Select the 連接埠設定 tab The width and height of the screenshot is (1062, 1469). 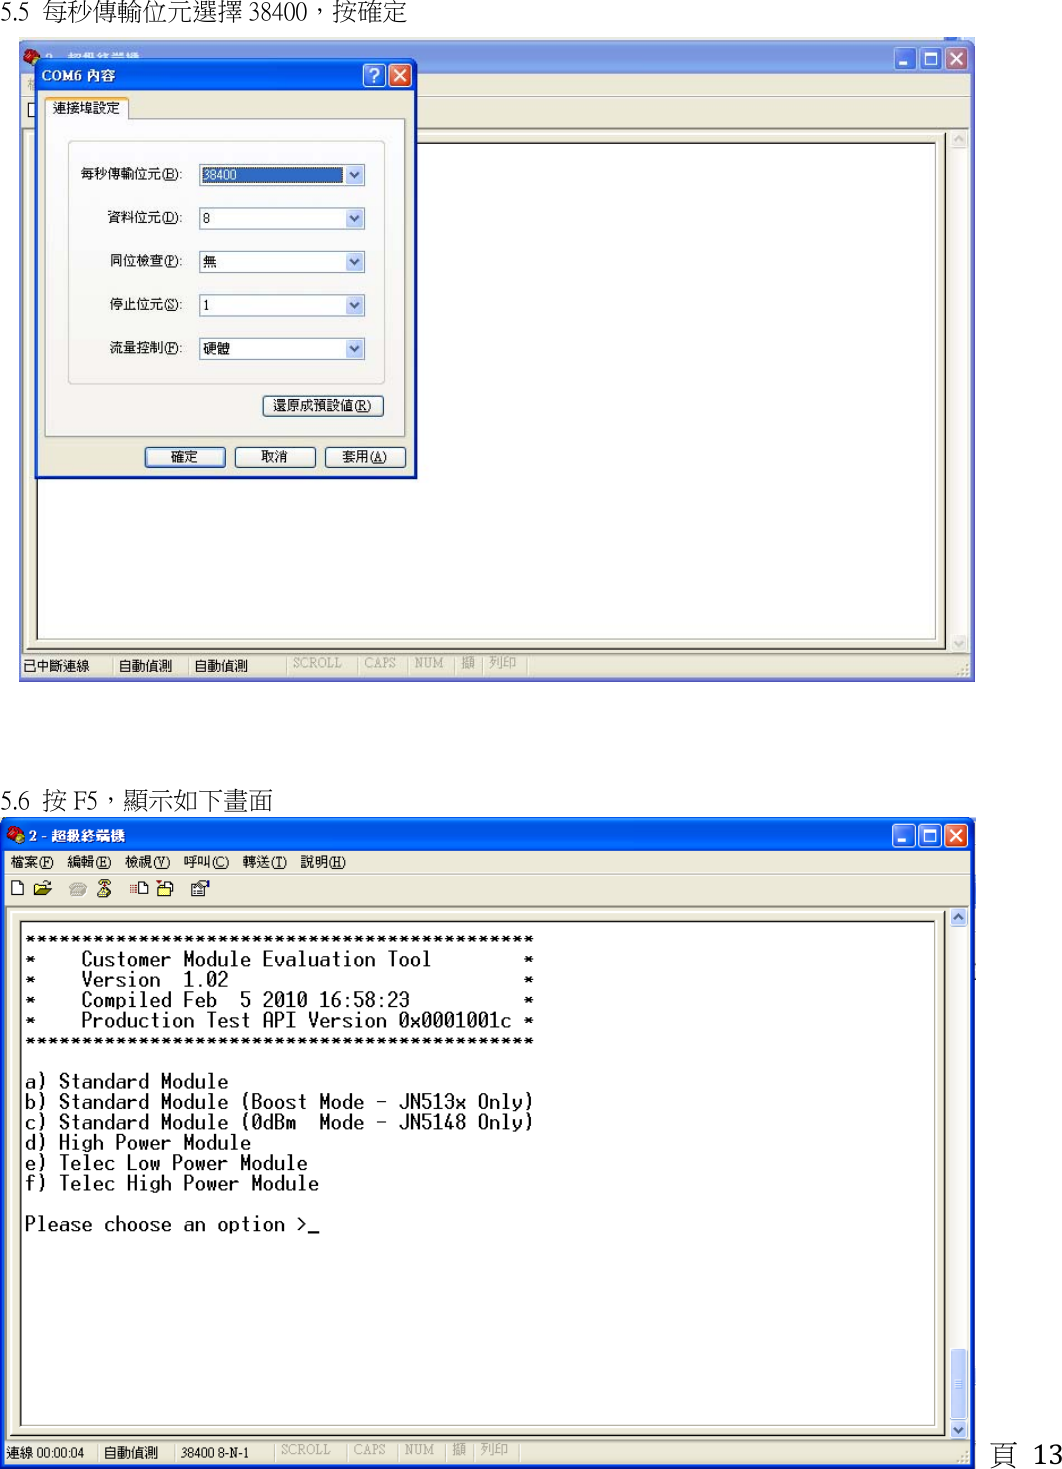[x=86, y=108]
